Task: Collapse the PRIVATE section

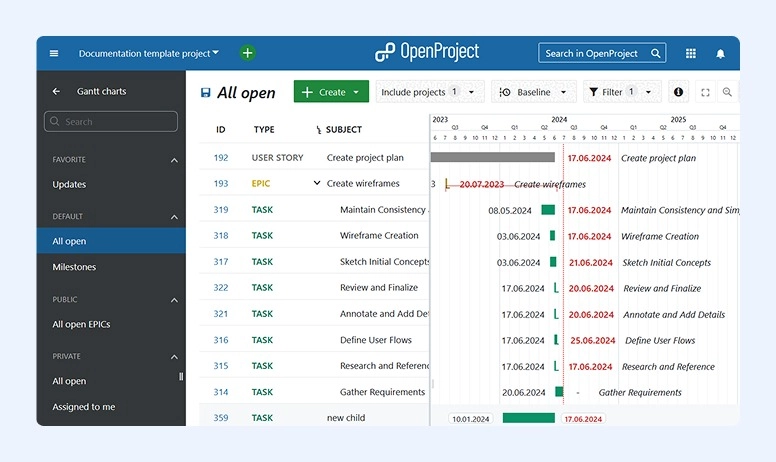Action: pyautogui.click(x=174, y=357)
